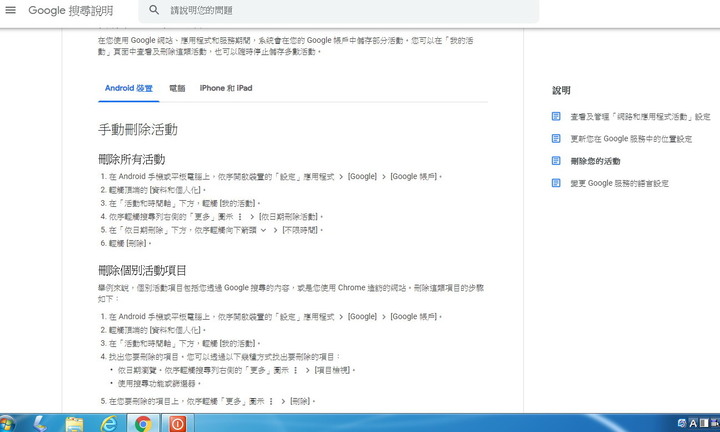Click article icon beside 更新您在 Google link
The height and width of the screenshot is (432, 720).
(556, 138)
